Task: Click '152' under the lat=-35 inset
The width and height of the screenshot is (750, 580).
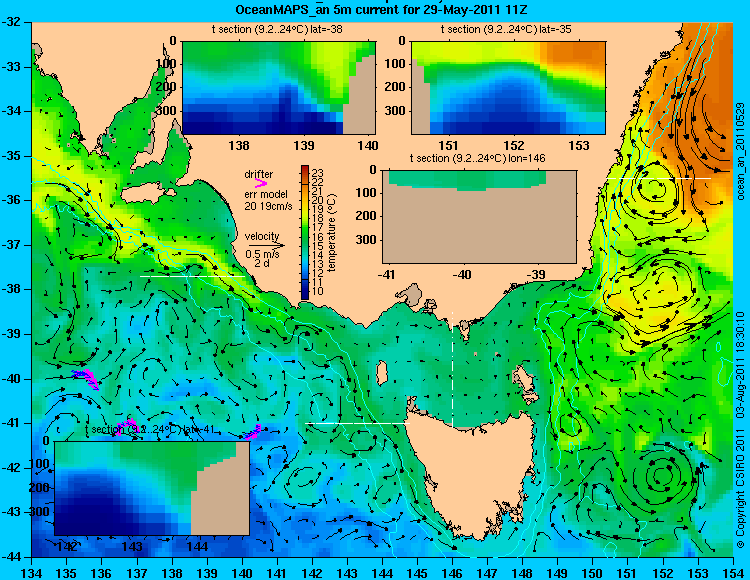Action: pos(514,145)
